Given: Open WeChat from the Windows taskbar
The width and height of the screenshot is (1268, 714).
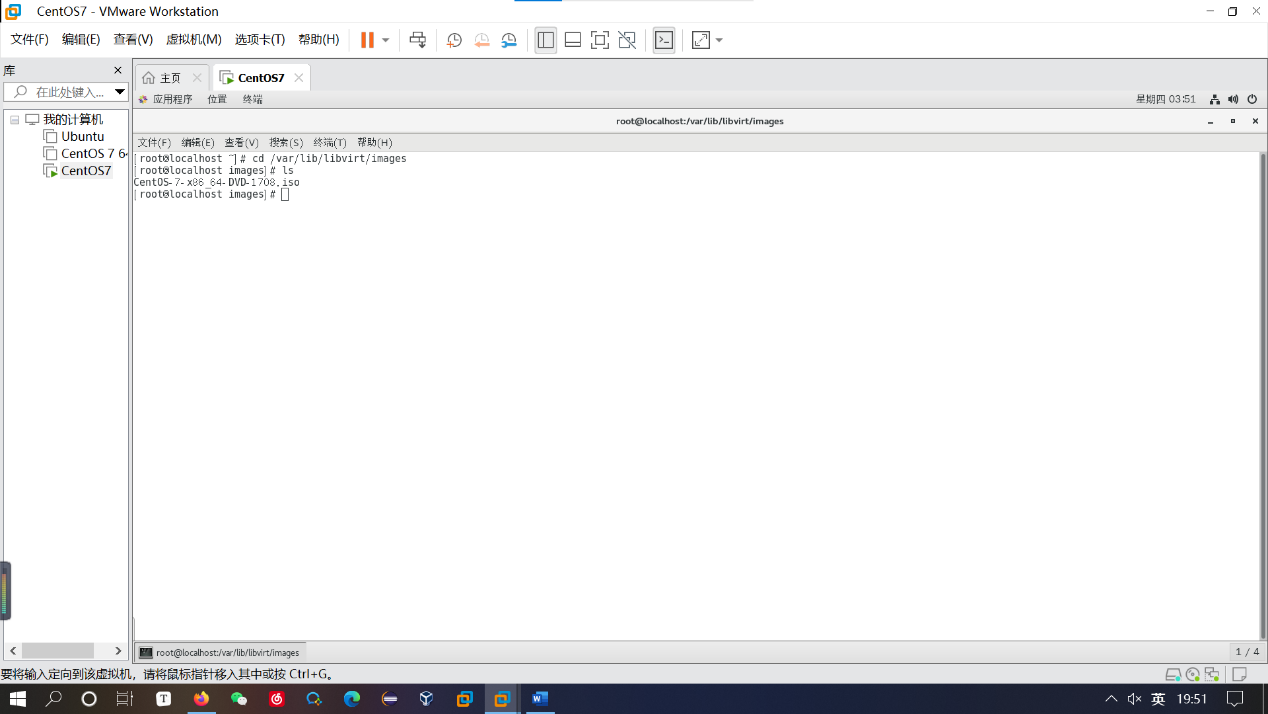Looking at the screenshot, I should (x=239, y=699).
